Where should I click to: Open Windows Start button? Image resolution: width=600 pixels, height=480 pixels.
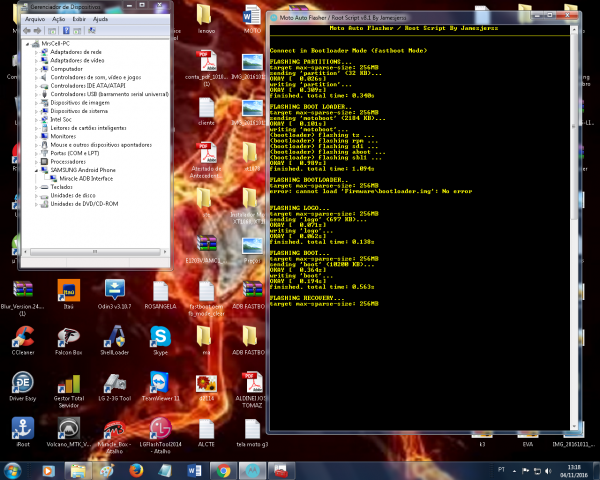(12, 470)
